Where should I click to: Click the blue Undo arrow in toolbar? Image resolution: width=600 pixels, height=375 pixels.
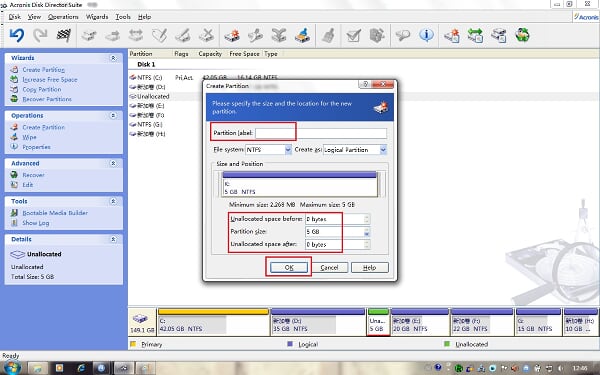point(16,35)
